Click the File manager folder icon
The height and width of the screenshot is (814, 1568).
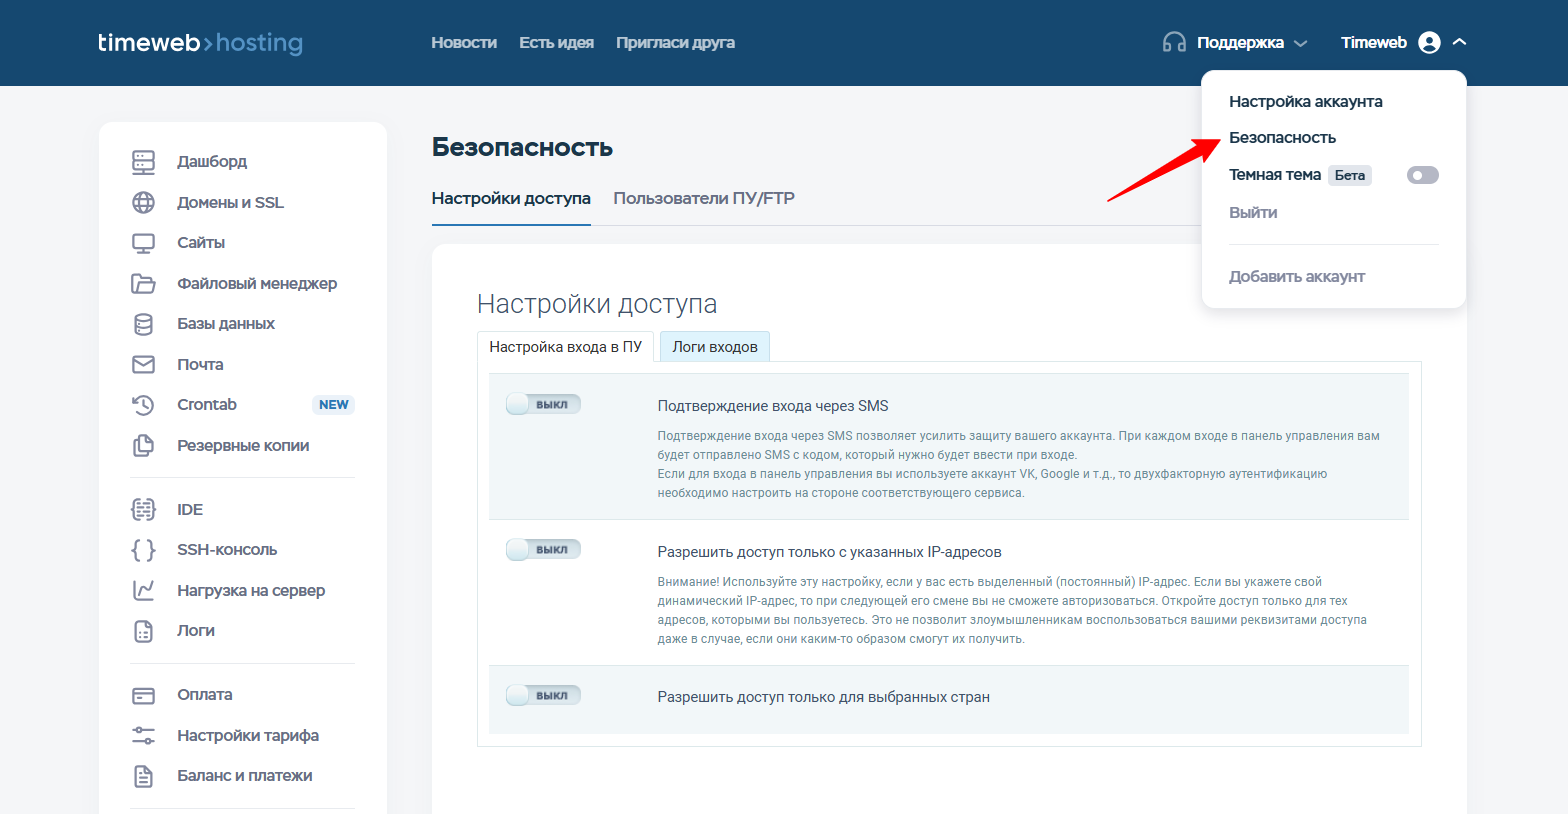point(144,284)
